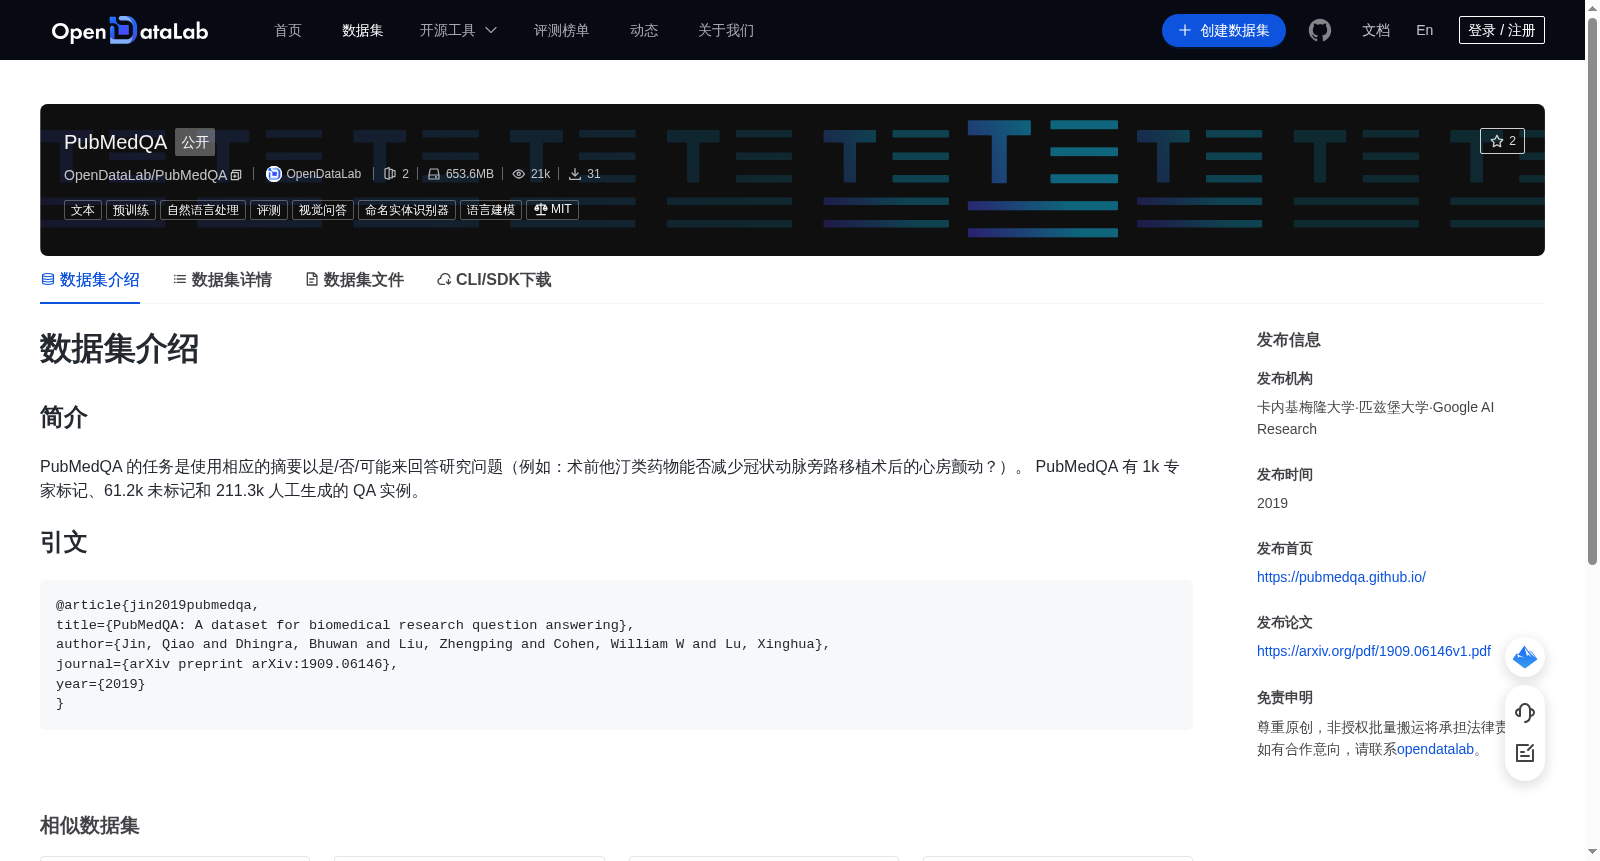
Task: Click the OpenDataLab logo
Action: coord(130,30)
